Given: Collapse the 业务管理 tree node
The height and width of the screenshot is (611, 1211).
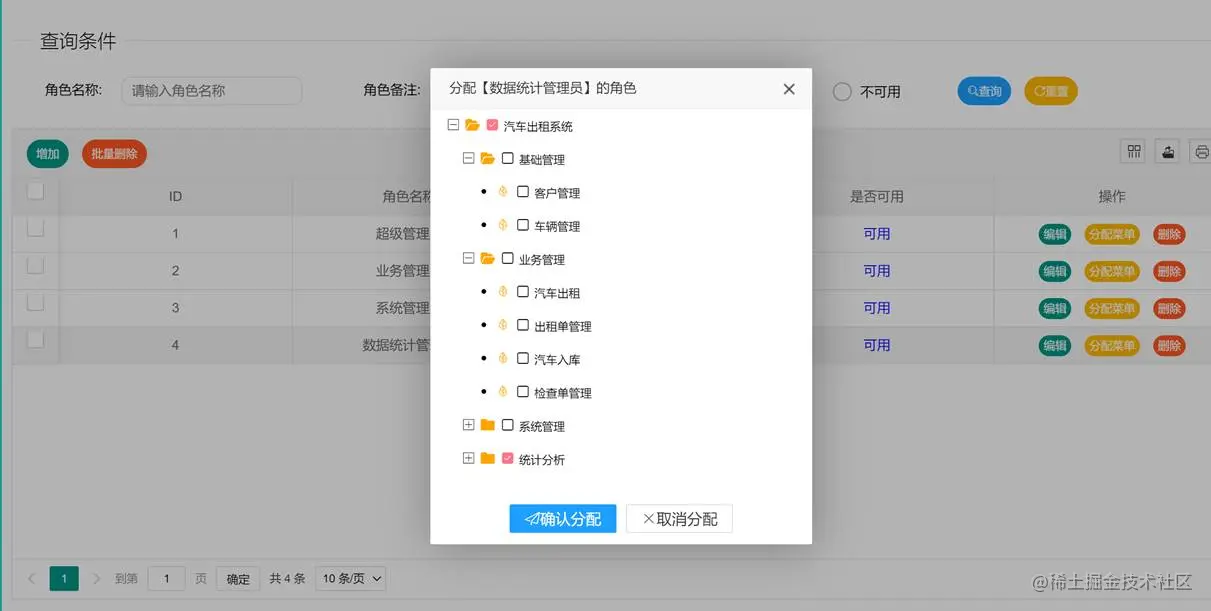Looking at the screenshot, I should click(468, 258).
